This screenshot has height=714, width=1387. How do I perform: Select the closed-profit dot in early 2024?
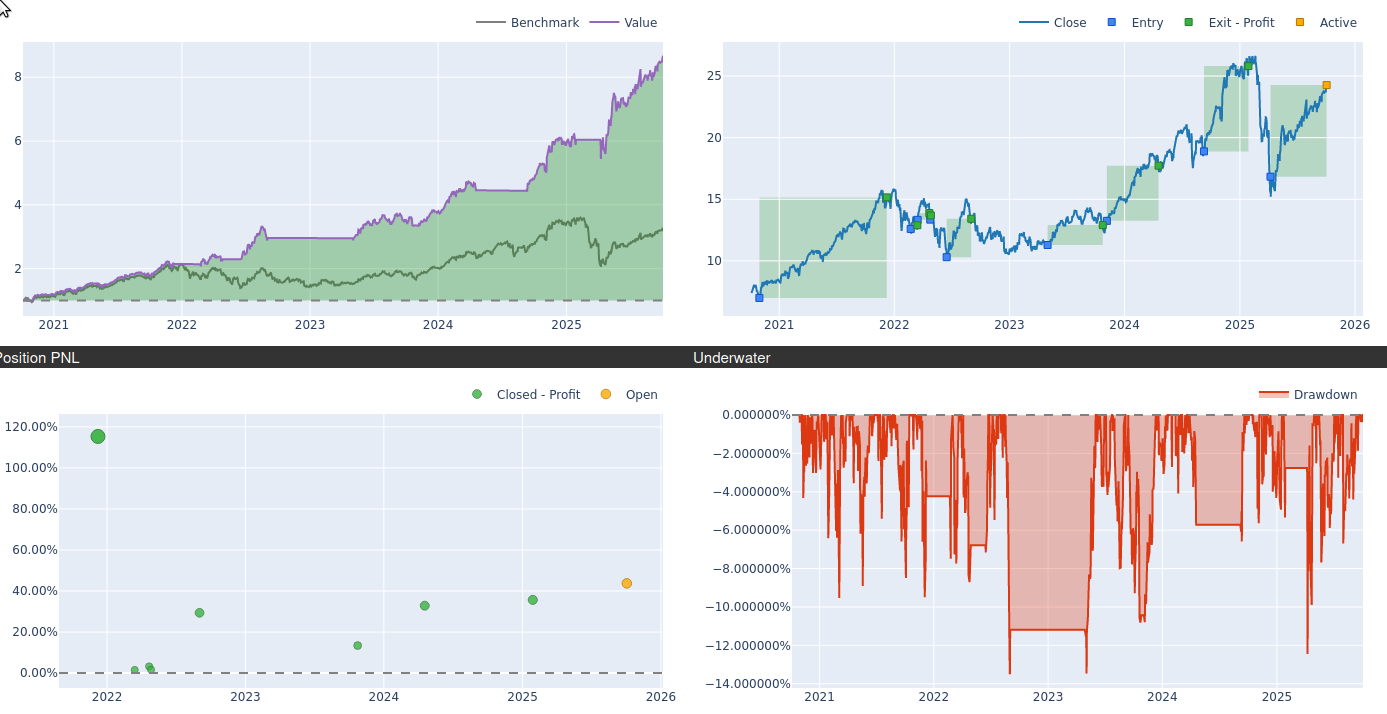coord(425,606)
